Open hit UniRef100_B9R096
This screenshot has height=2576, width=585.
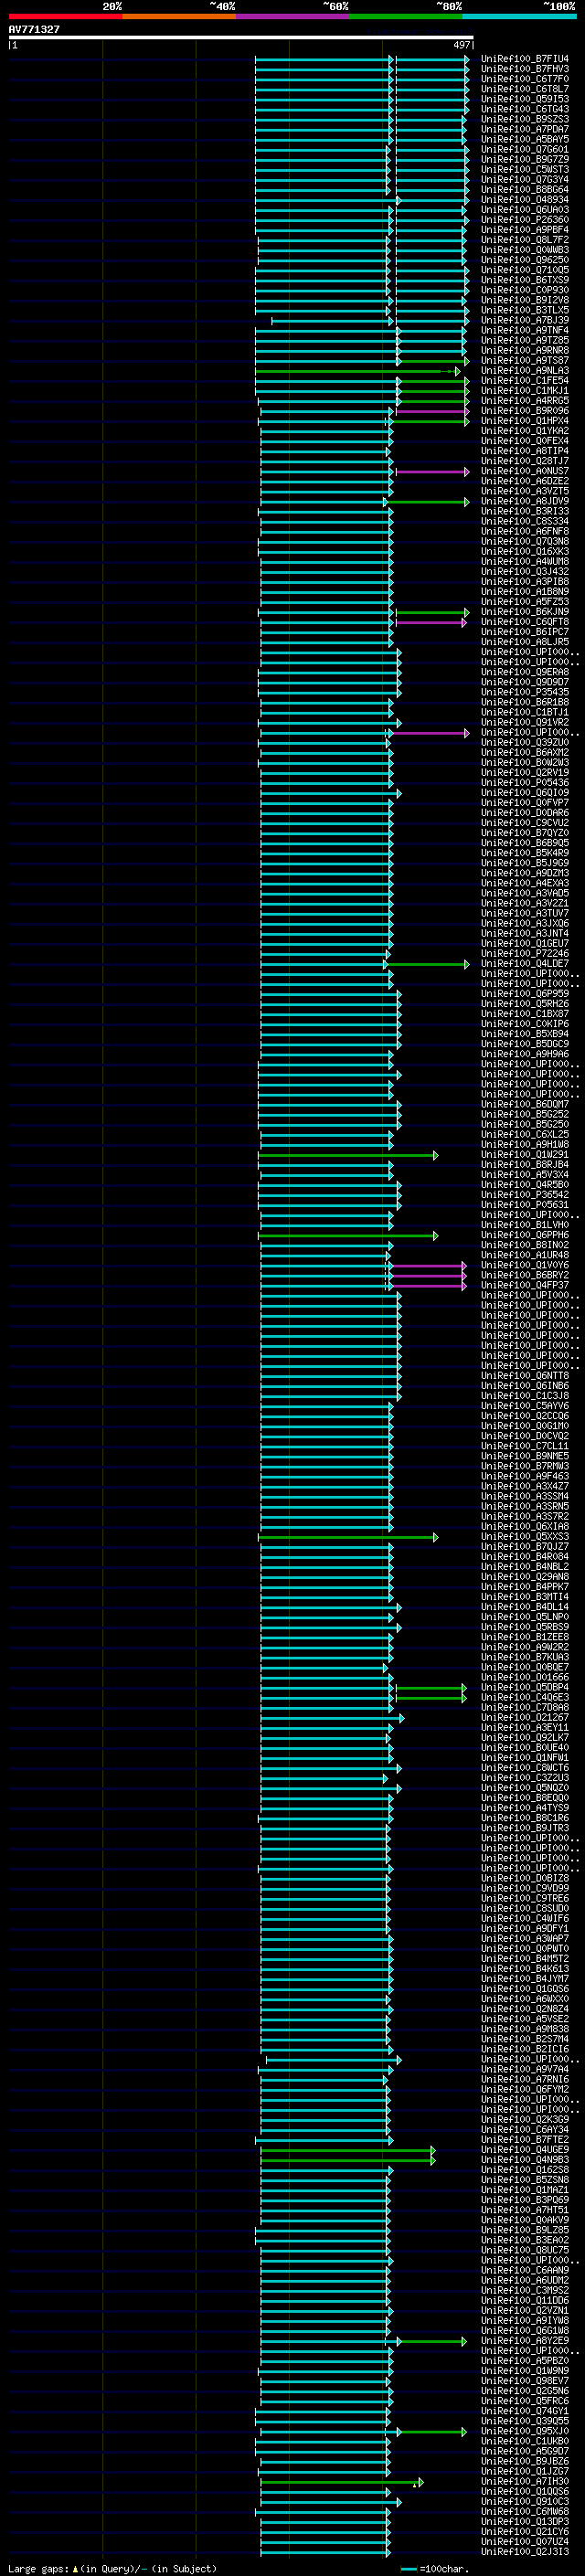(525, 411)
